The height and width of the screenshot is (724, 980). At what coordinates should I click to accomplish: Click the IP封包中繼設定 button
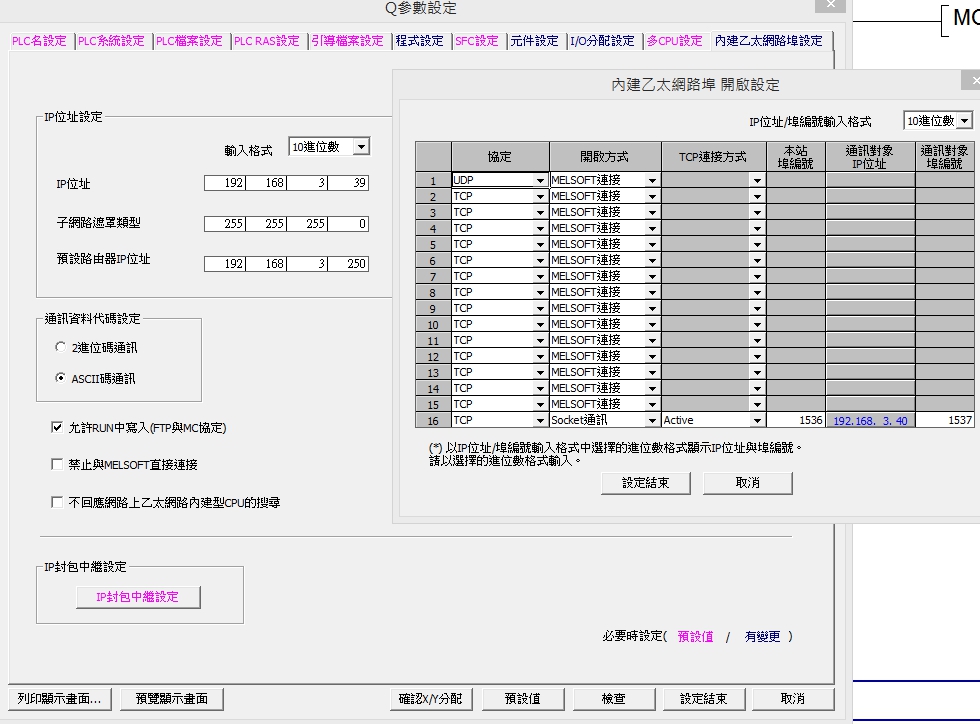click(138, 597)
